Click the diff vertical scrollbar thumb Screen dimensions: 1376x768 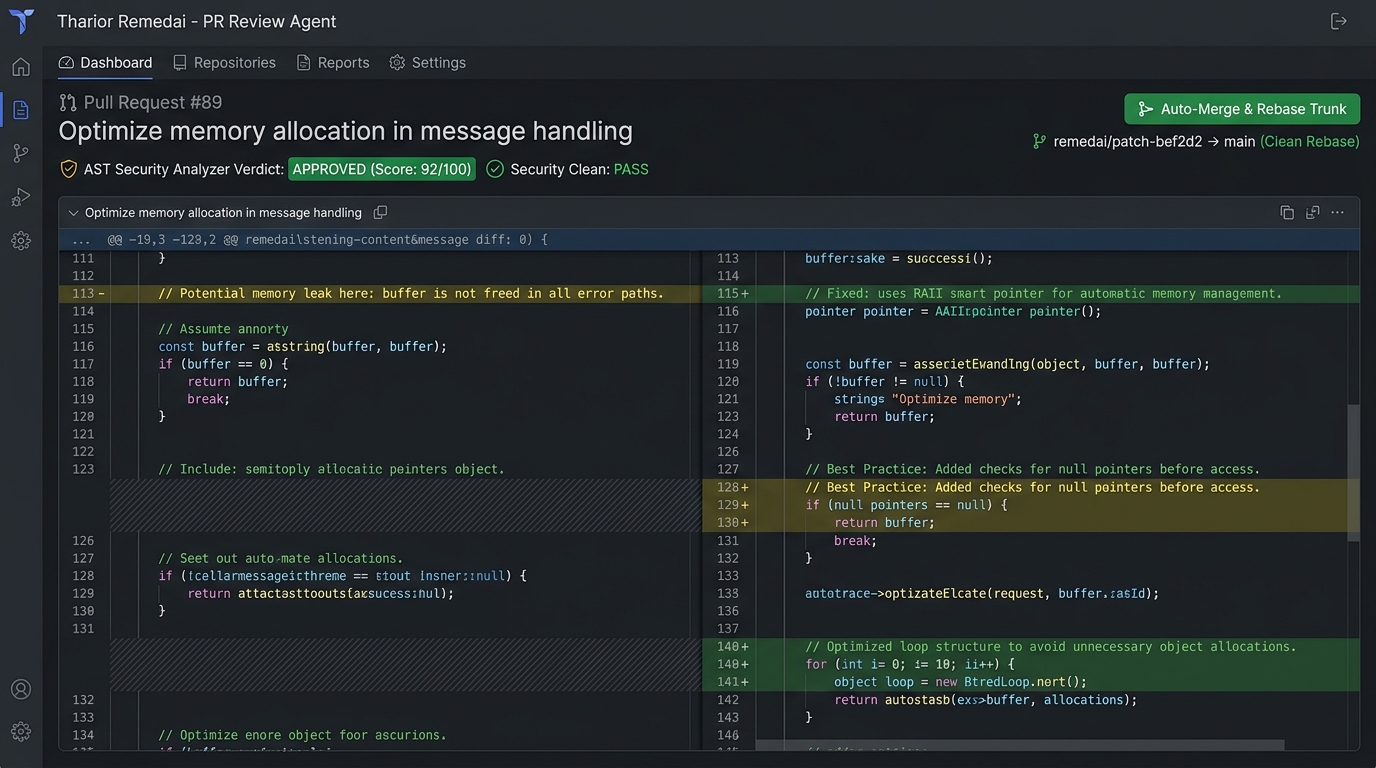click(1354, 472)
